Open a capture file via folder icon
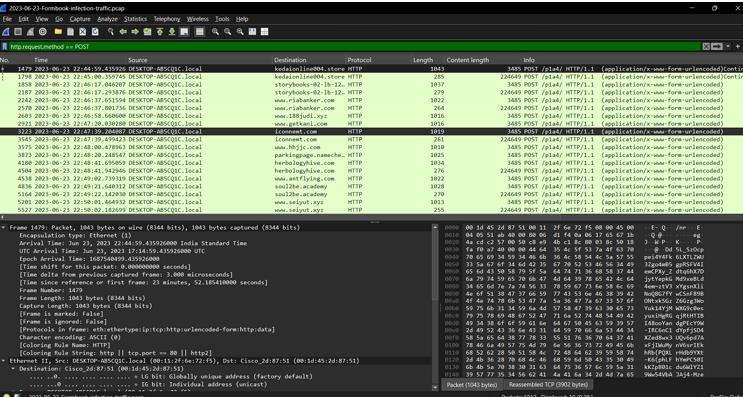Image resolution: width=743 pixels, height=397 pixels. pyautogui.click(x=58, y=32)
